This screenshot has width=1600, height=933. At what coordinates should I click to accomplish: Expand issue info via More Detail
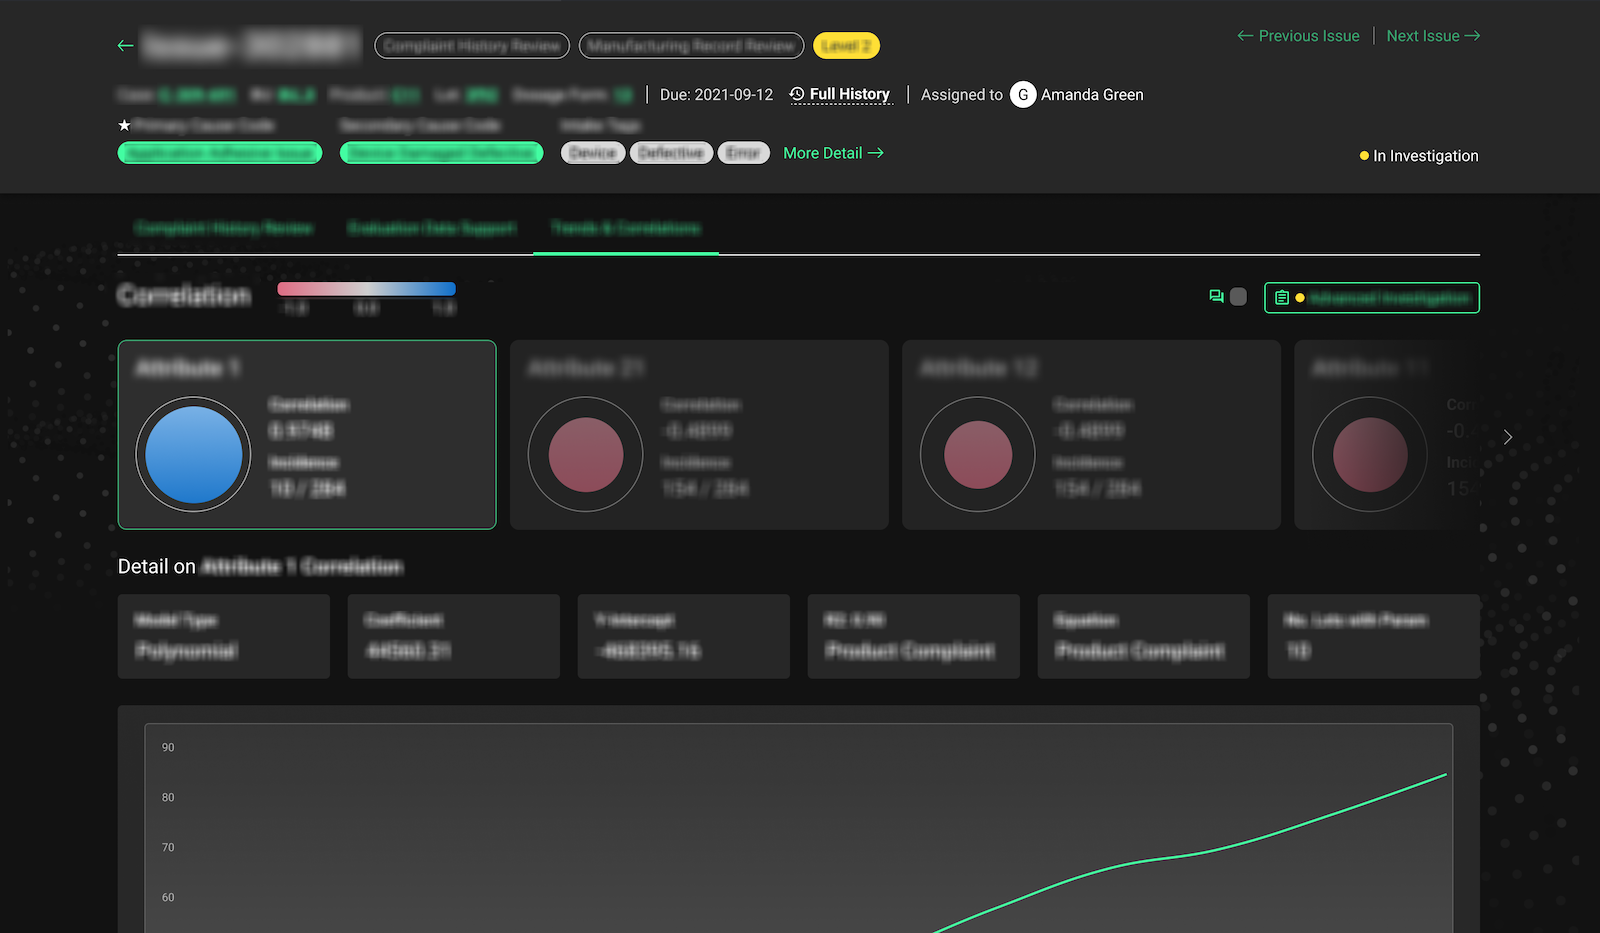pyautogui.click(x=832, y=153)
